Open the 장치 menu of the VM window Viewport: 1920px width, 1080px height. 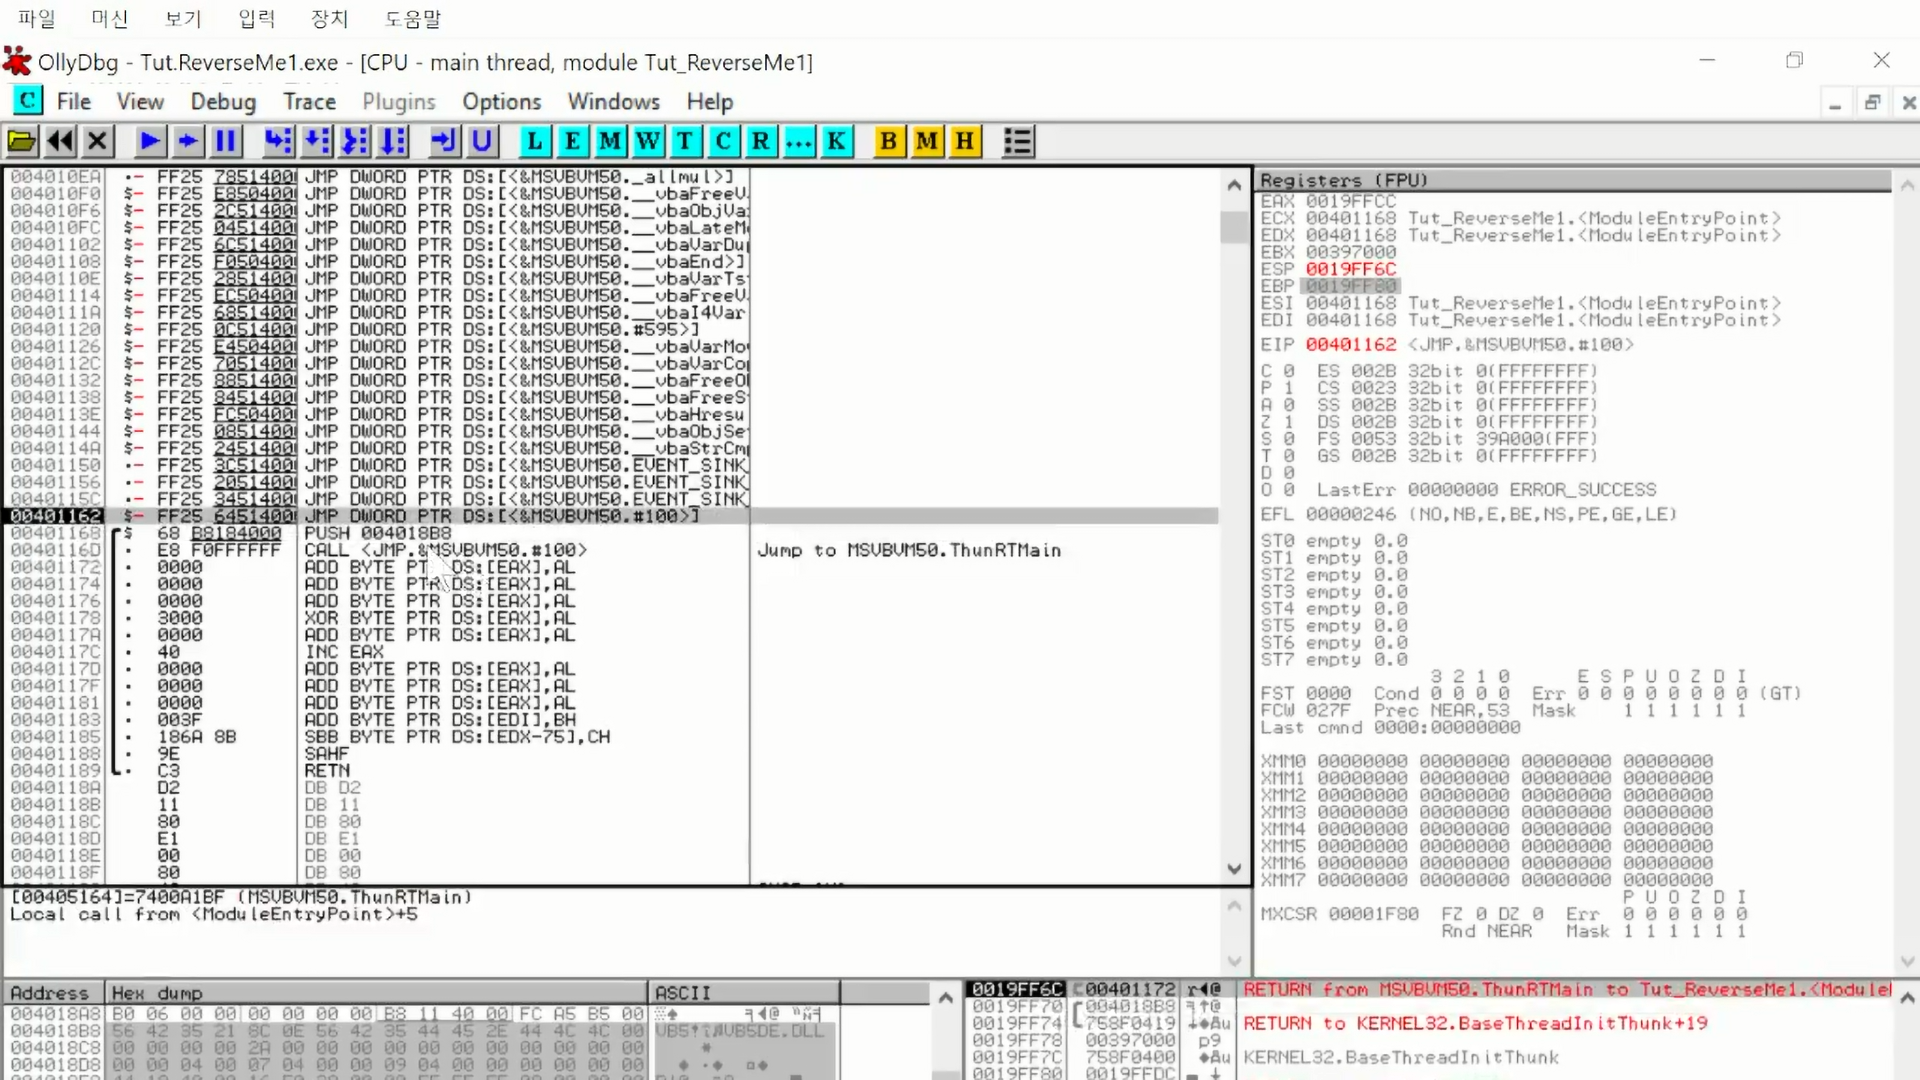click(329, 18)
